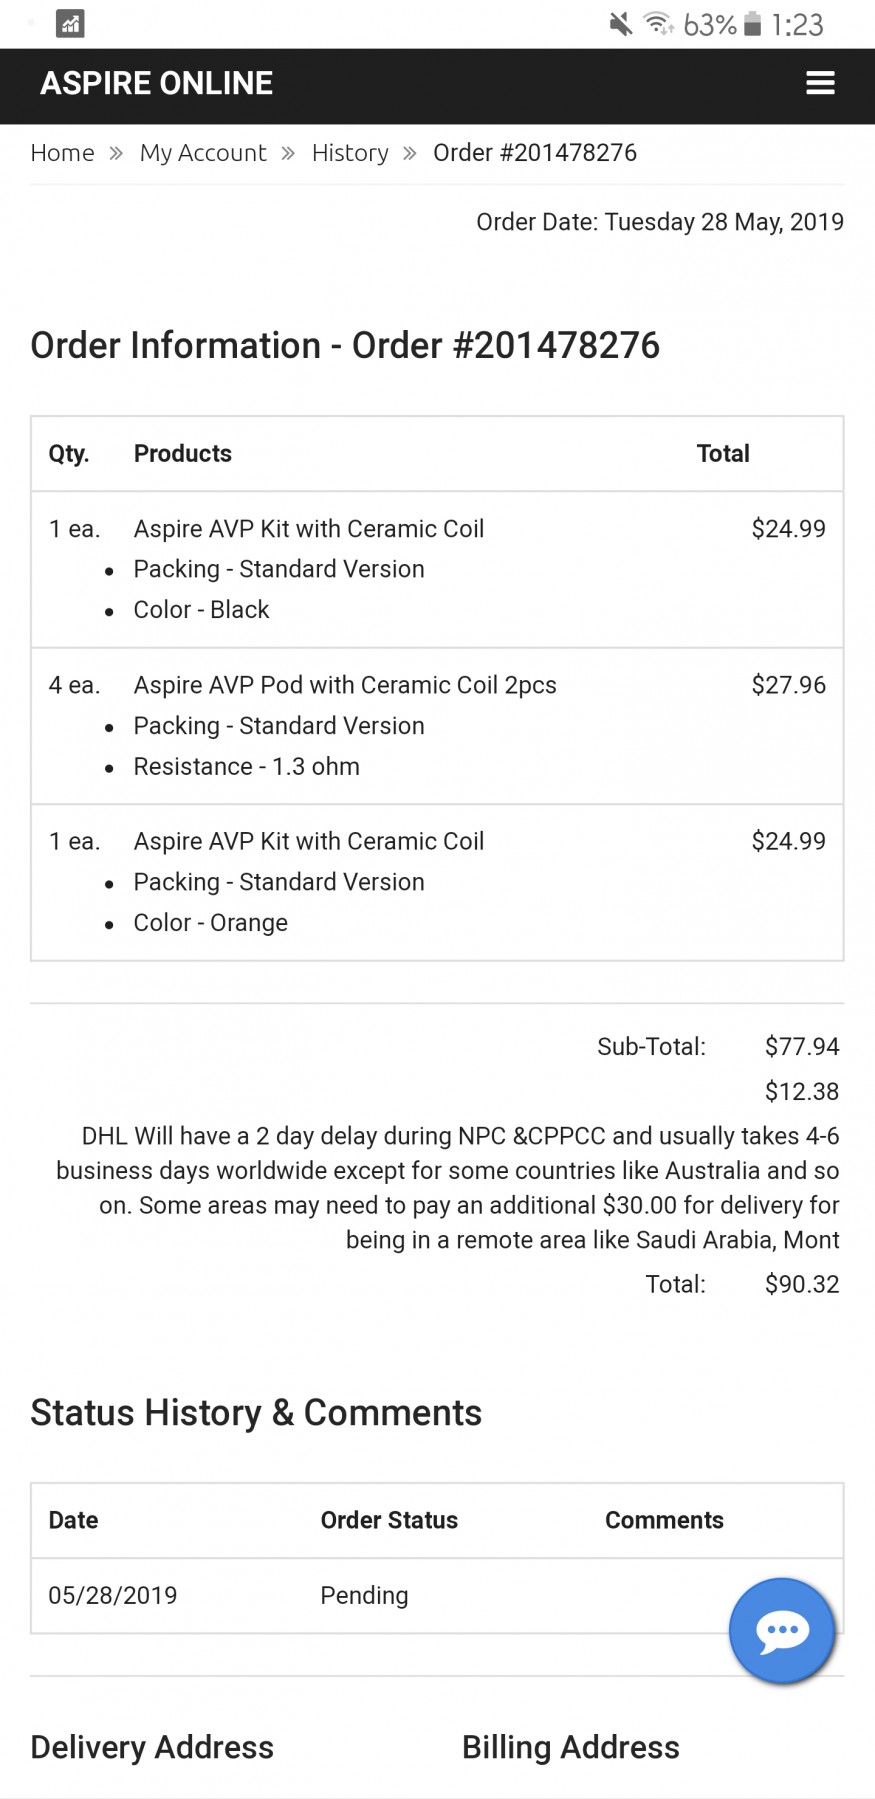Open the blue chat bubble button
875x1799 pixels.
(x=782, y=1631)
